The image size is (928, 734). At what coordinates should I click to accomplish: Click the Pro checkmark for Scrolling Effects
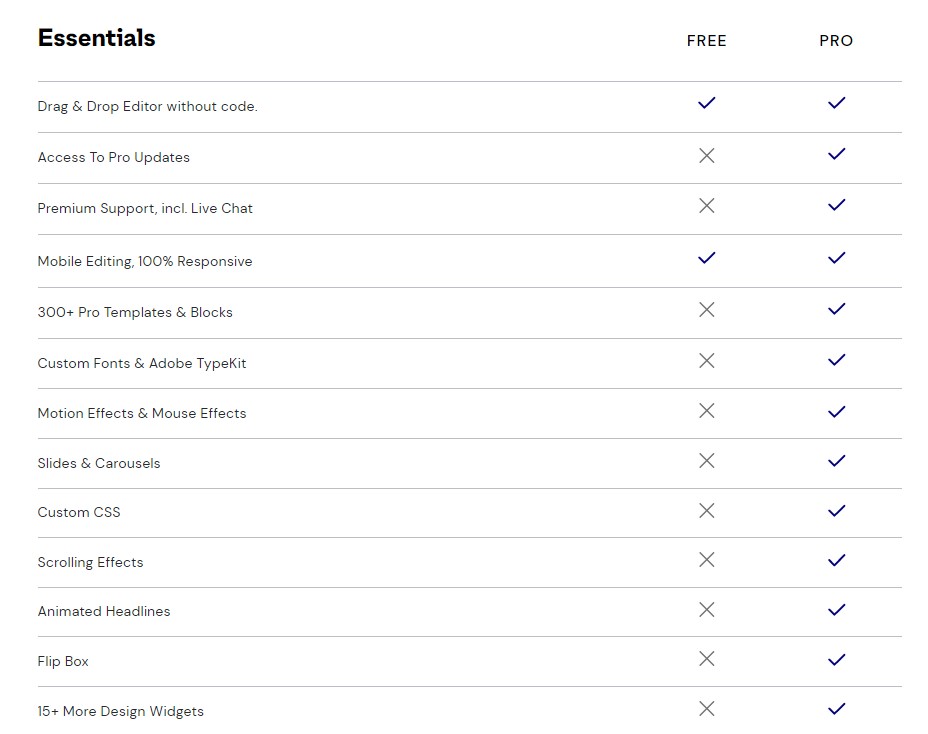click(836, 560)
